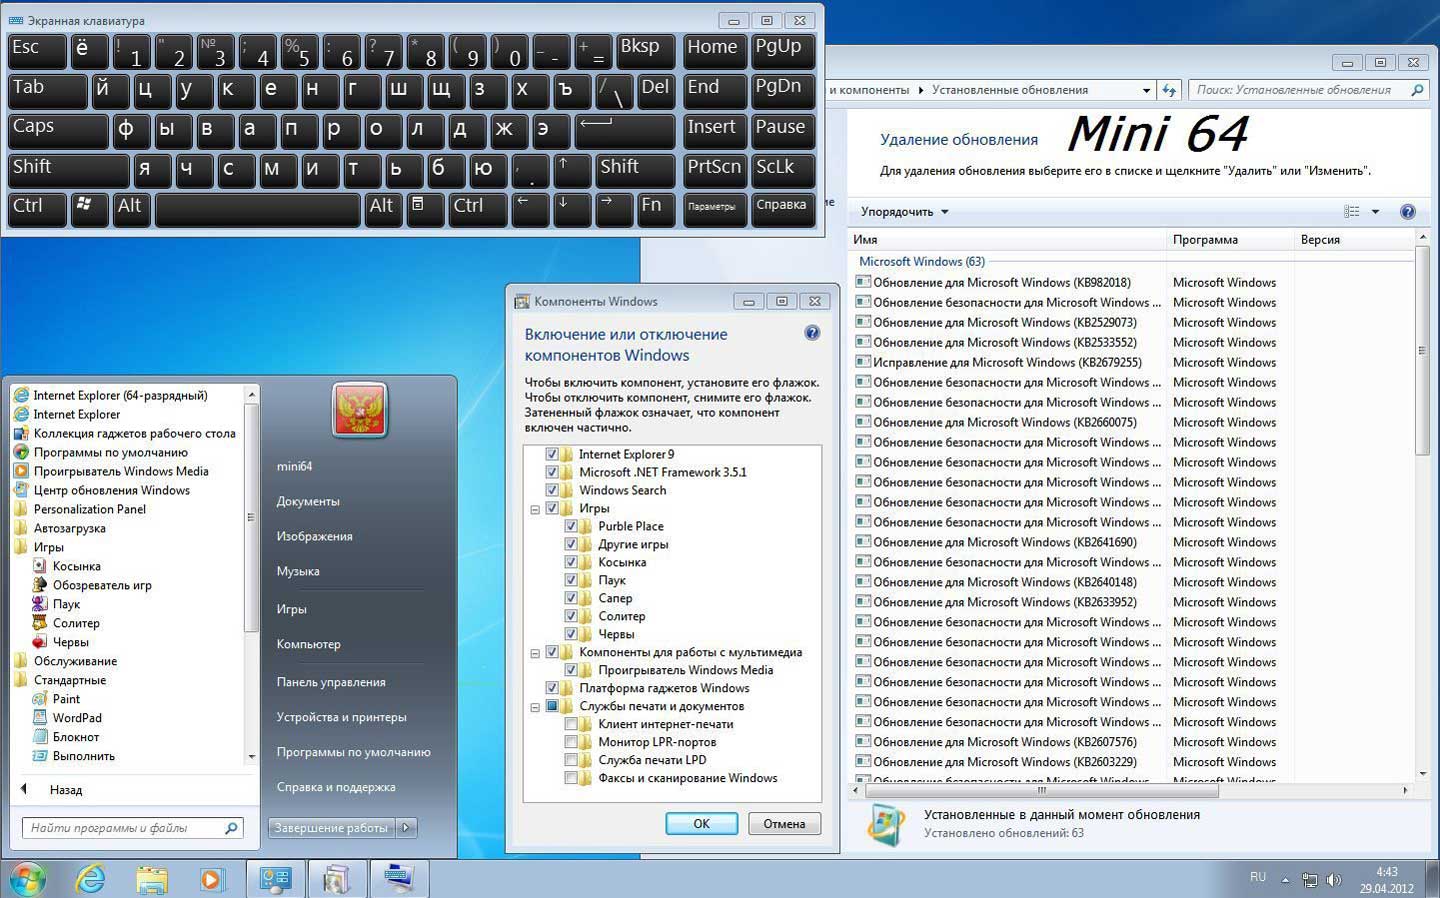The height and width of the screenshot is (898, 1440).
Task: Open the Paint shortcut in Start menu
Action: pos(66,699)
